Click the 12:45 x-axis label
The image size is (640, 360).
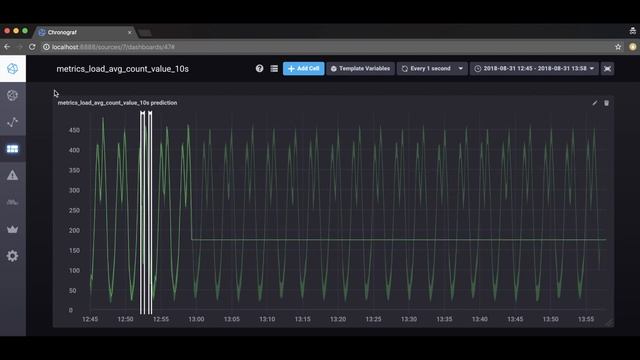(90, 319)
